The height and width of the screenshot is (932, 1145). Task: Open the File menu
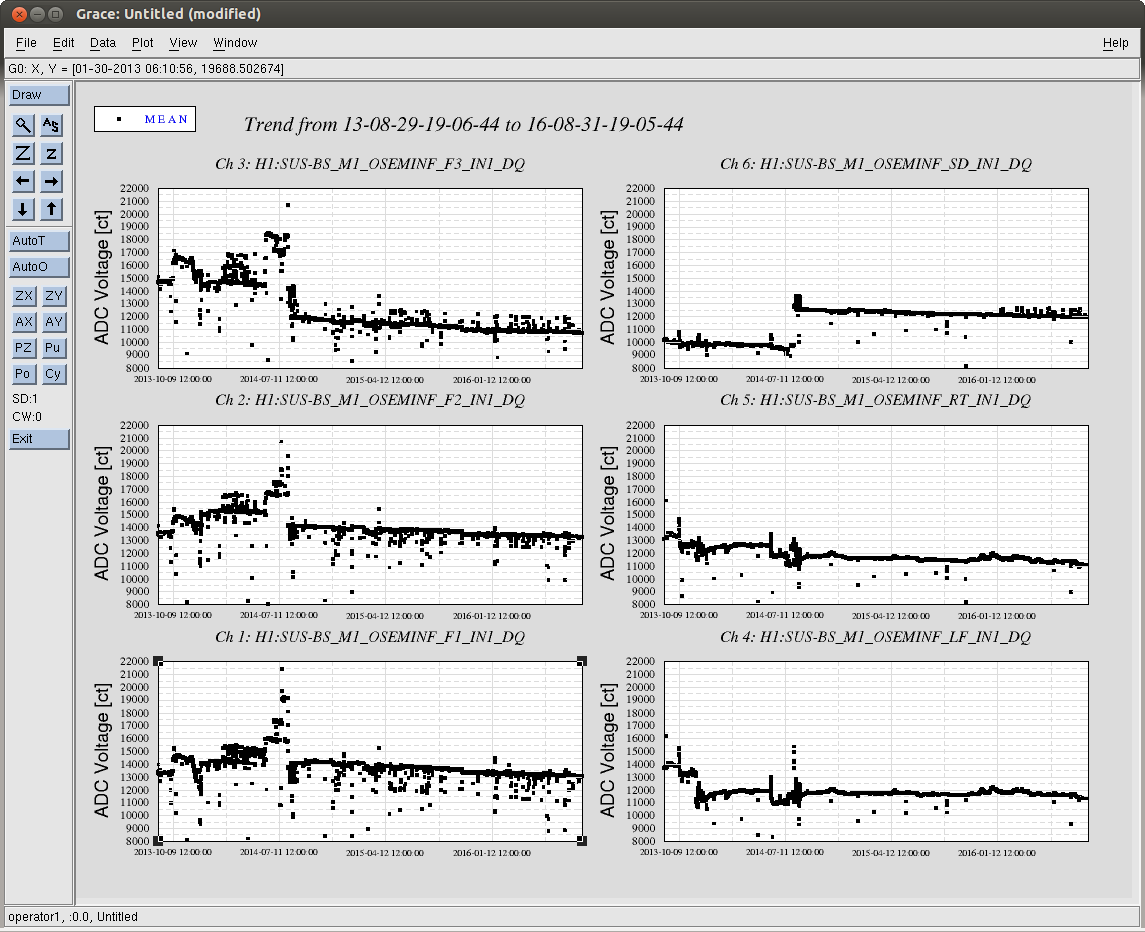point(26,43)
